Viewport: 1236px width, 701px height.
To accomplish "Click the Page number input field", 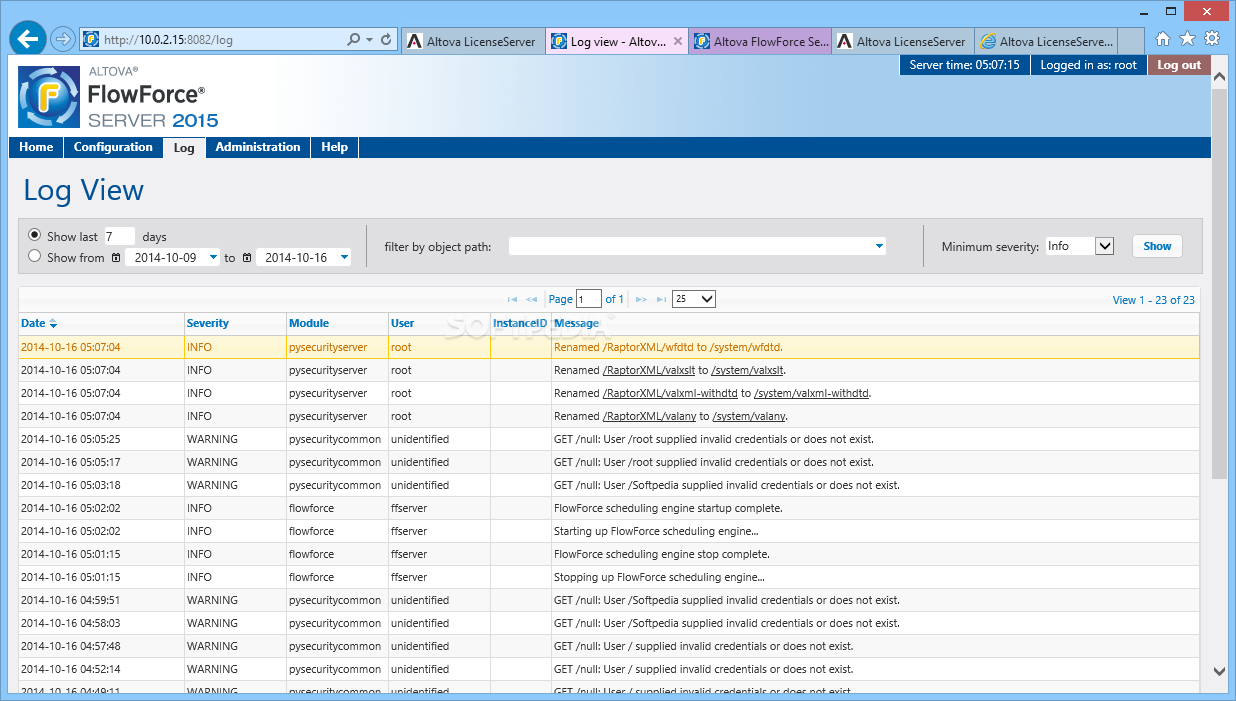I will [x=589, y=299].
